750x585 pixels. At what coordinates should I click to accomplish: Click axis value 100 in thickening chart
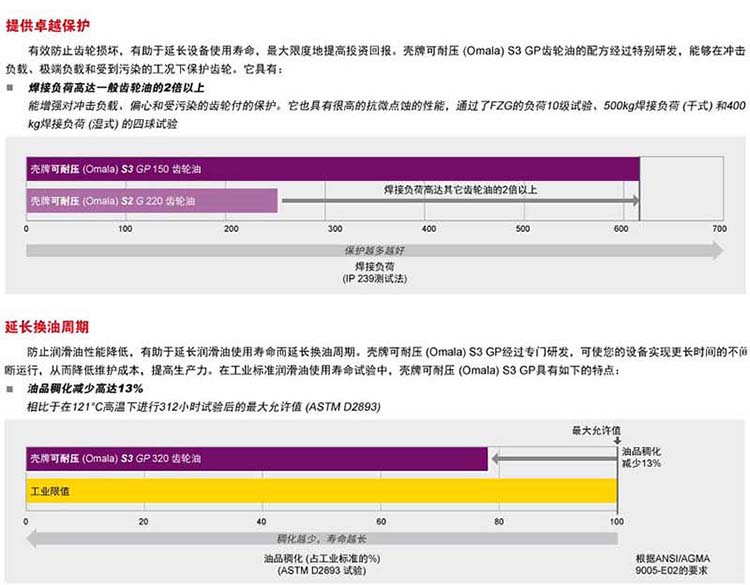617,521
